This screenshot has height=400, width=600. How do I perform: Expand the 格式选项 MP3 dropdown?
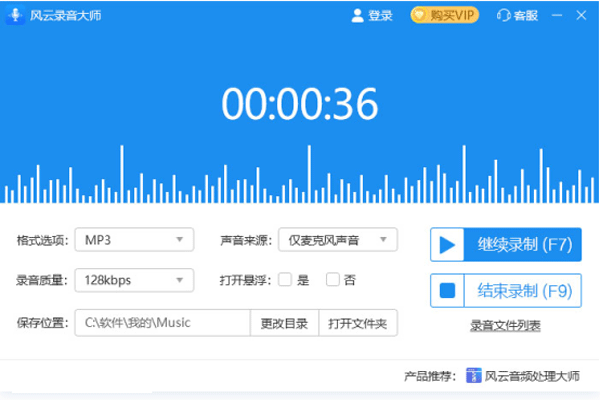pos(134,240)
